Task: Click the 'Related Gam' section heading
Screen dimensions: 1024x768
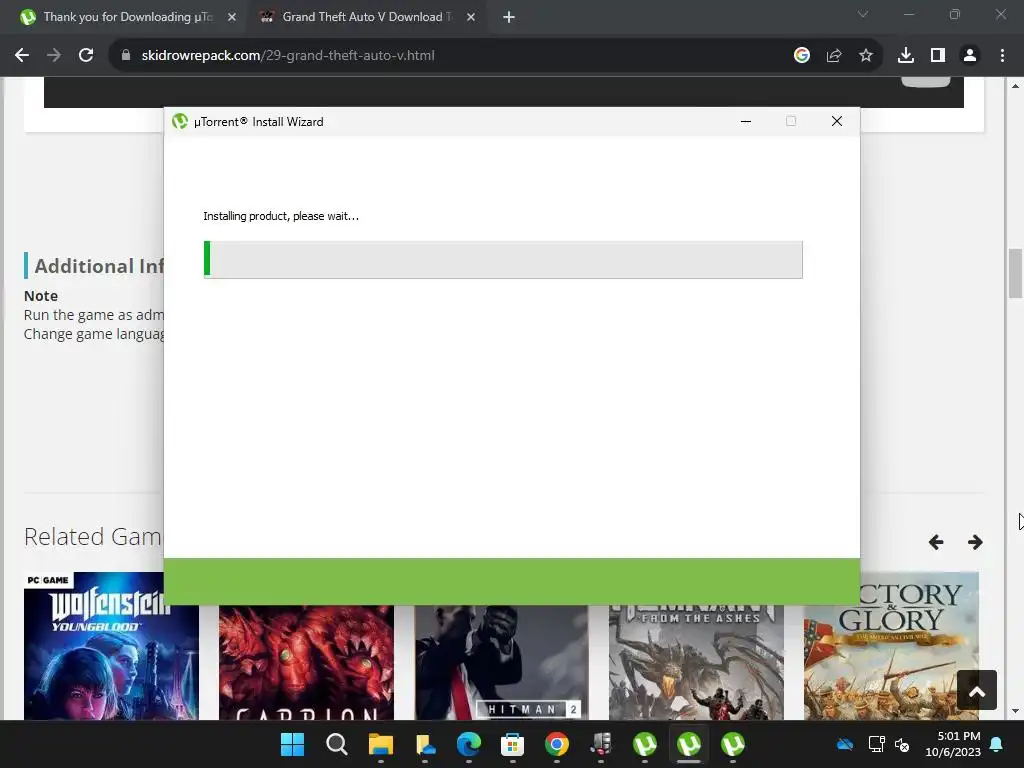Action: pos(93,537)
